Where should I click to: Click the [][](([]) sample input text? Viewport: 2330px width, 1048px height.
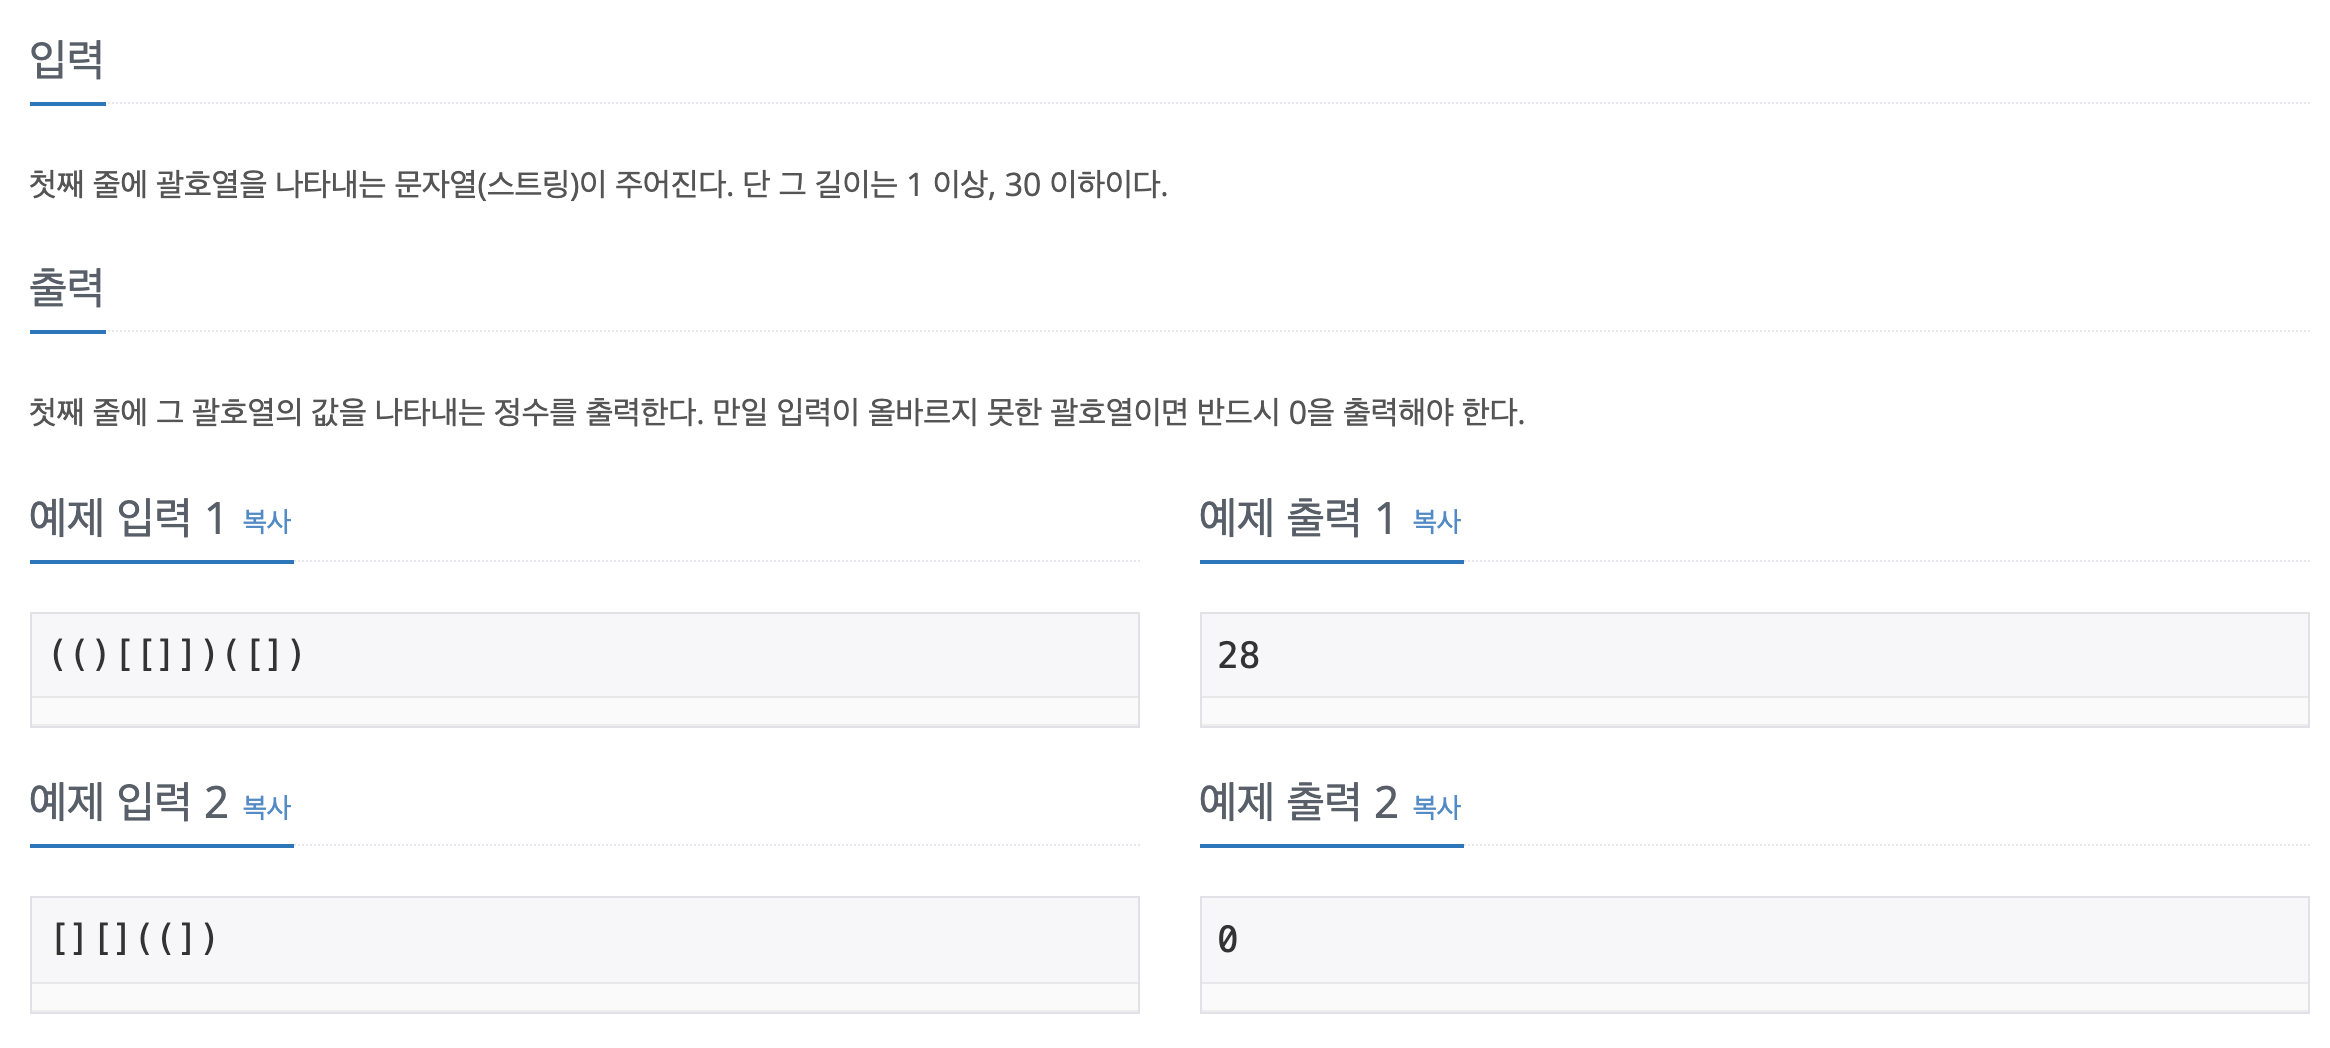click(133, 939)
